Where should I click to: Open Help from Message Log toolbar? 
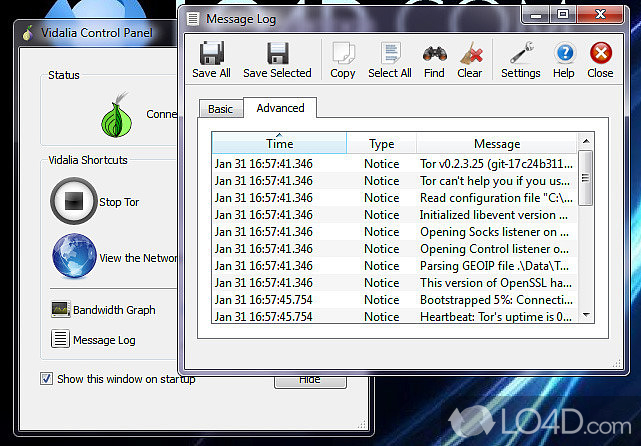564,60
